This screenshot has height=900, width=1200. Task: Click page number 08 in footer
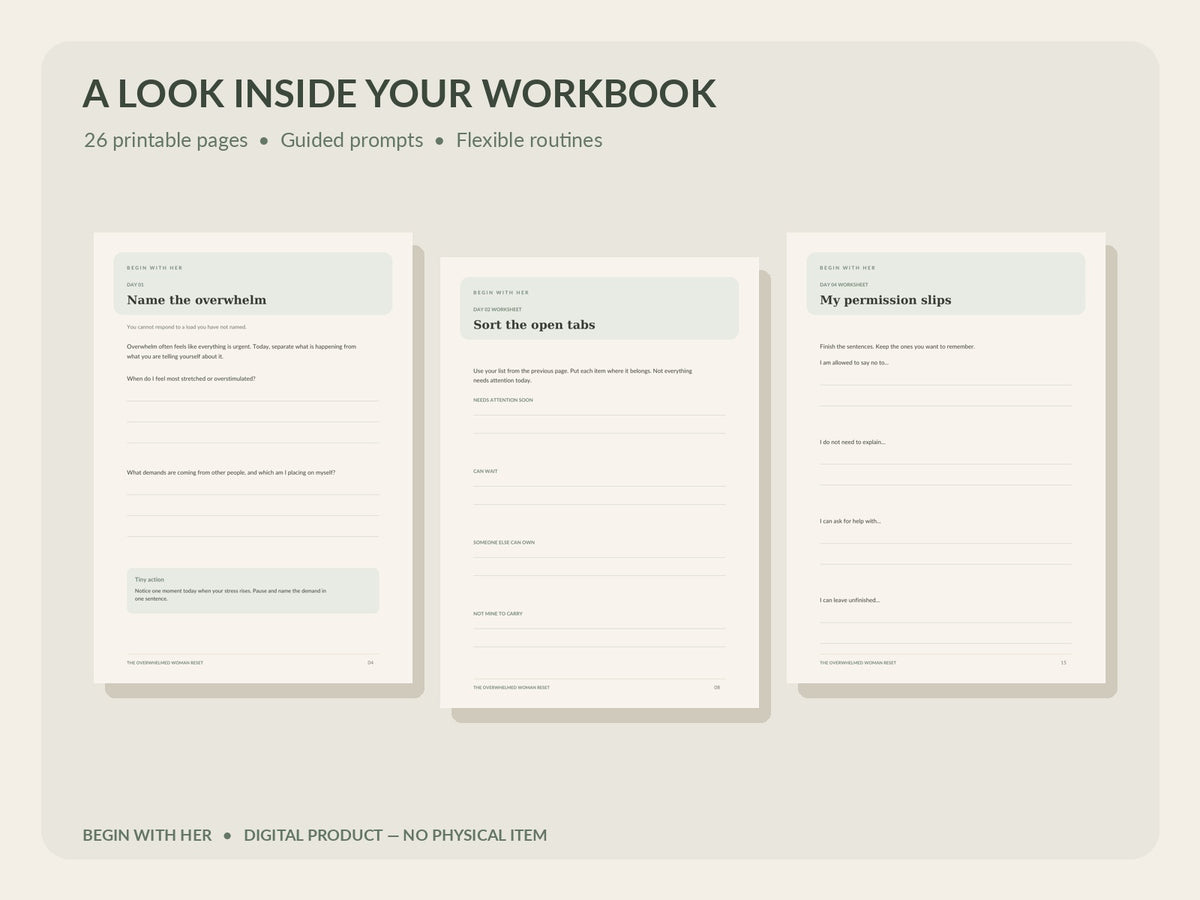click(717, 687)
